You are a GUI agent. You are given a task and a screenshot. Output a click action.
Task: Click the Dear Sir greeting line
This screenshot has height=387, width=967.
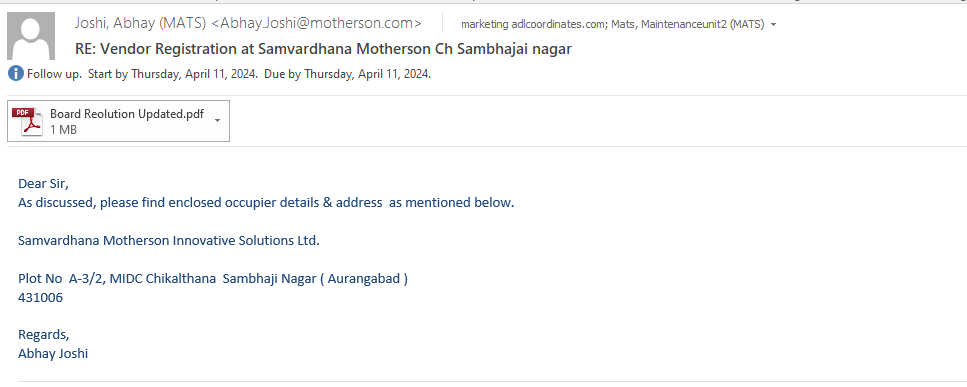(x=44, y=184)
